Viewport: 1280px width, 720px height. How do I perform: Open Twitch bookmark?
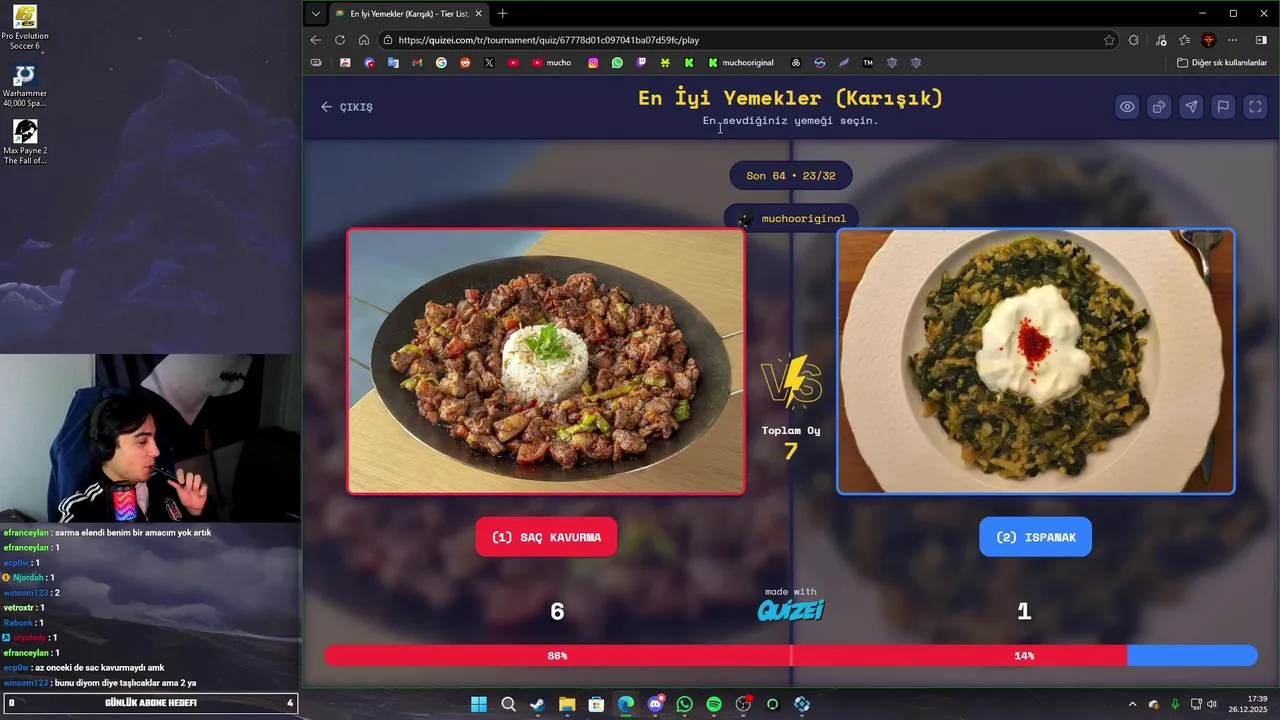641,62
